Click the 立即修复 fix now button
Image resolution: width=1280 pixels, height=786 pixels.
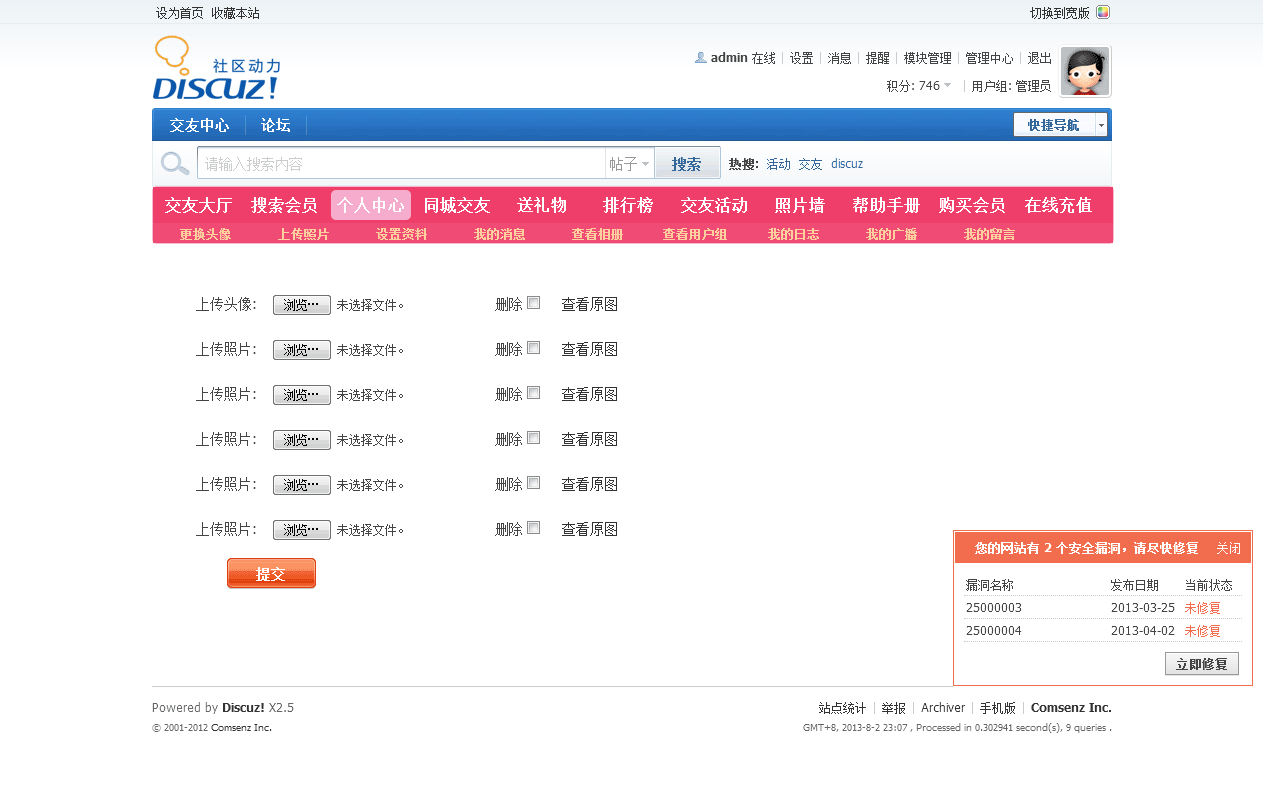tap(1201, 664)
